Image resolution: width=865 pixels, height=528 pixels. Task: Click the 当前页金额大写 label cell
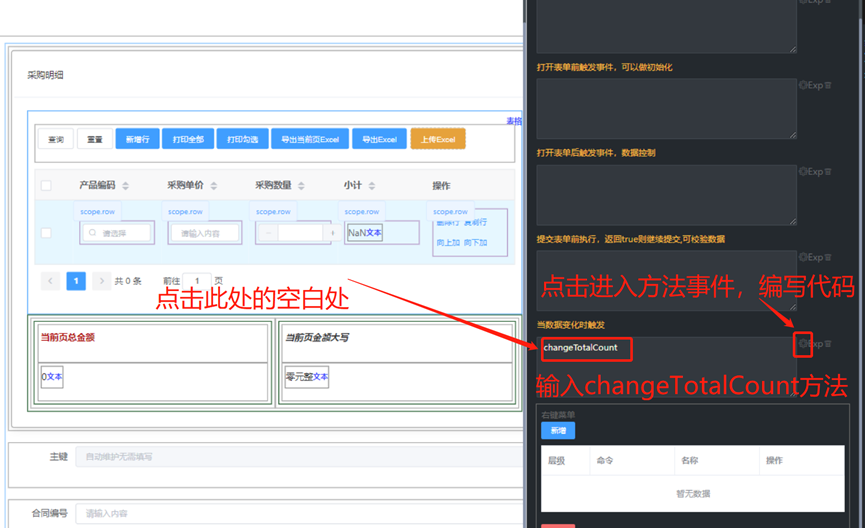pos(397,343)
